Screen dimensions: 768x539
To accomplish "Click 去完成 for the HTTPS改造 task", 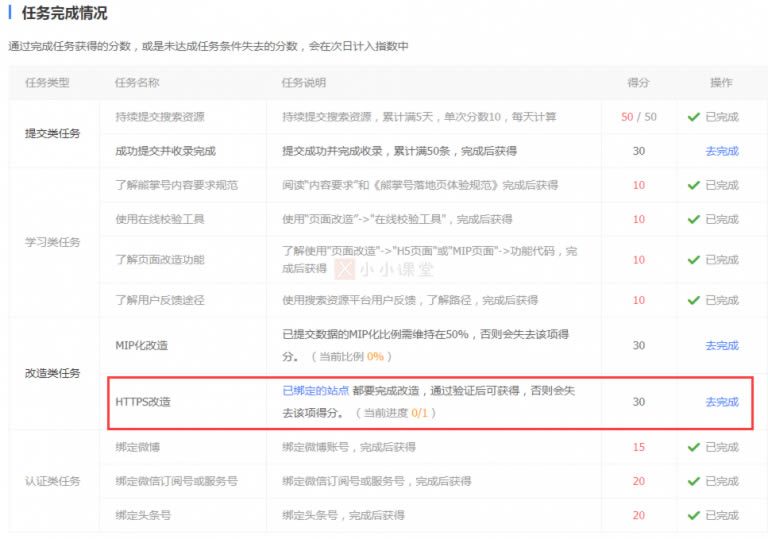I will point(721,402).
